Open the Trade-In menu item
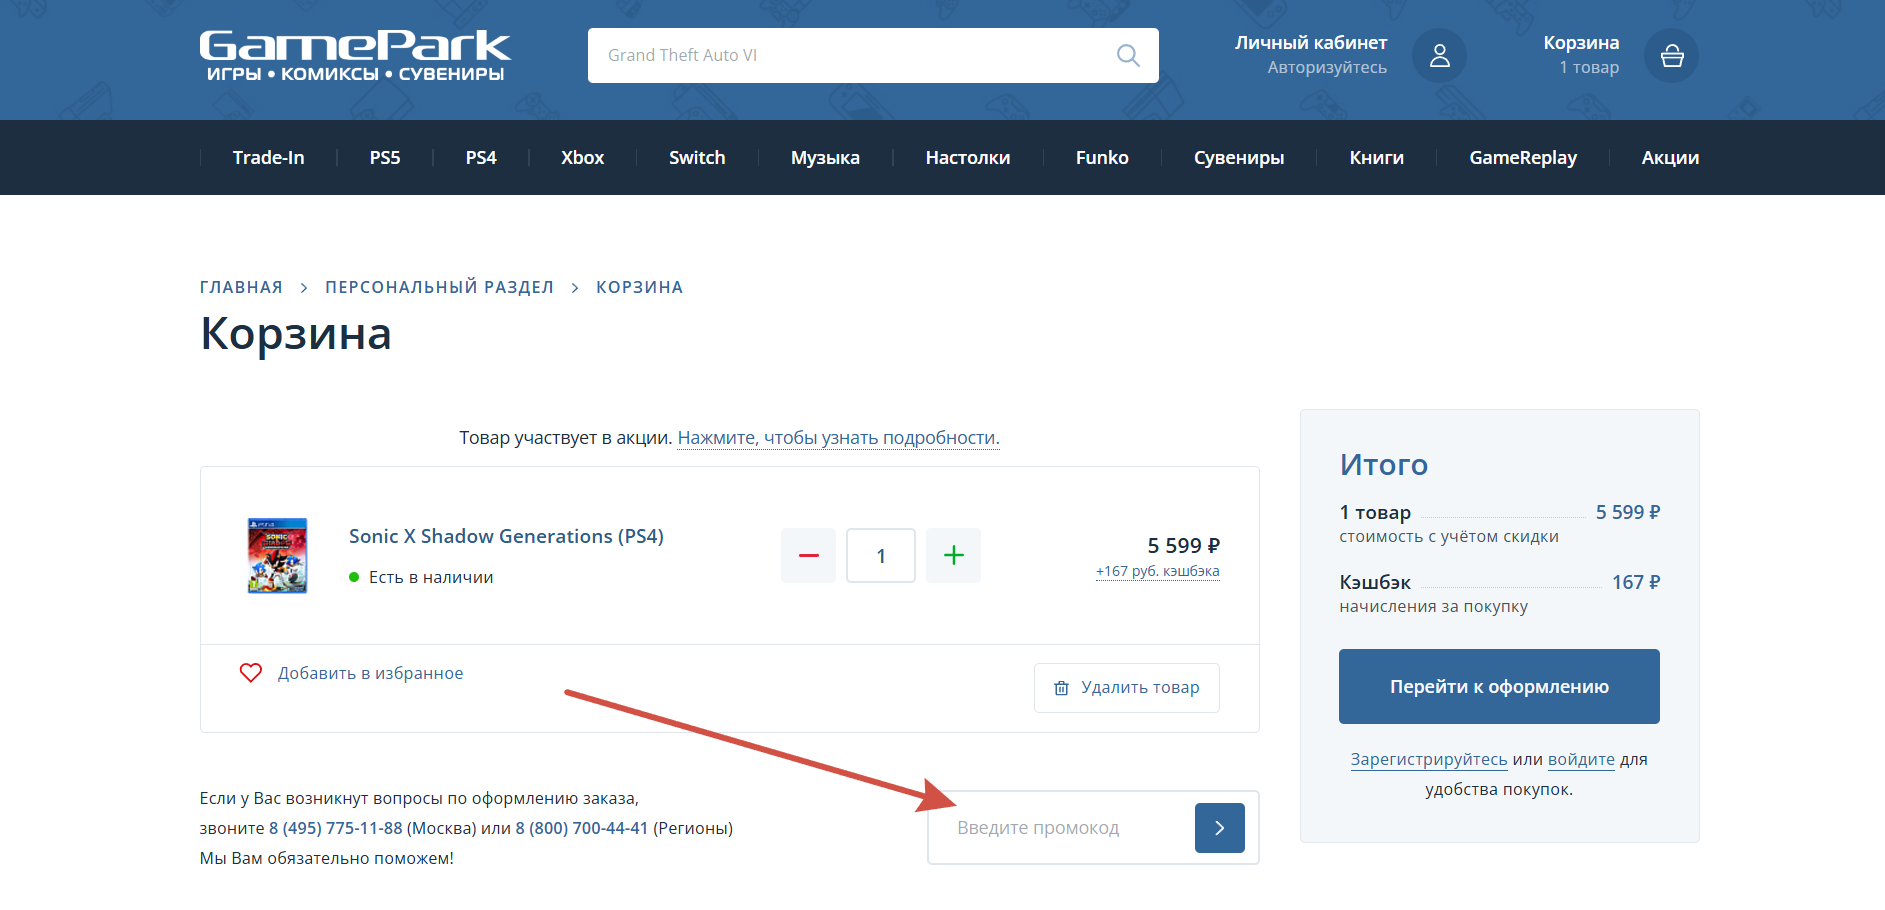 point(269,157)
